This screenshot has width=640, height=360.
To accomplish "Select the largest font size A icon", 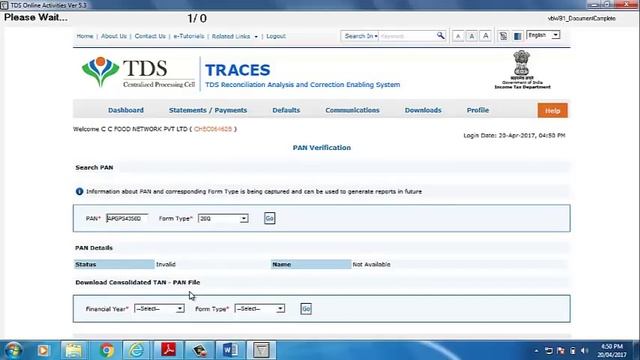I will point(485,36).
